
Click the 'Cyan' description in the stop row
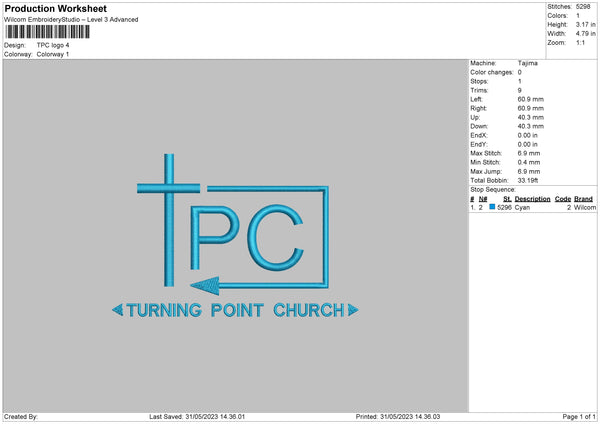coord(522,207)
